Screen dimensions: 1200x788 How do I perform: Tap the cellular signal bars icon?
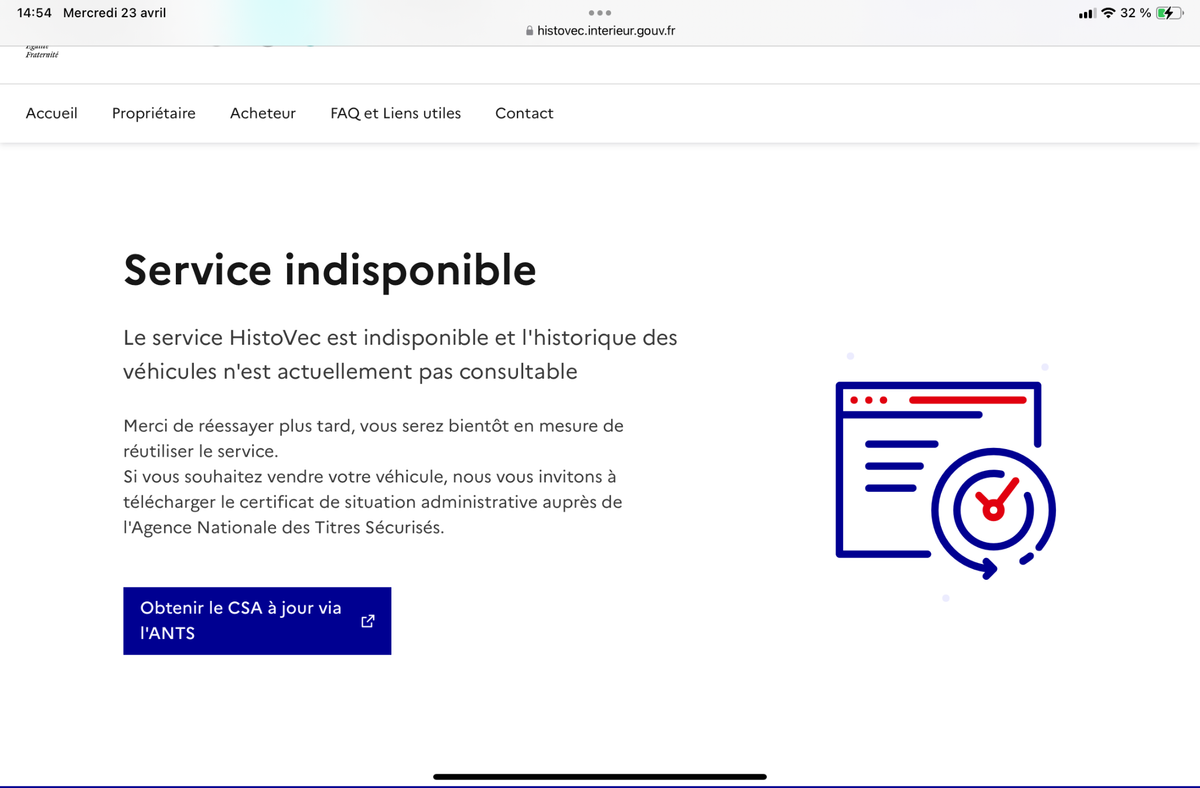1087,13
